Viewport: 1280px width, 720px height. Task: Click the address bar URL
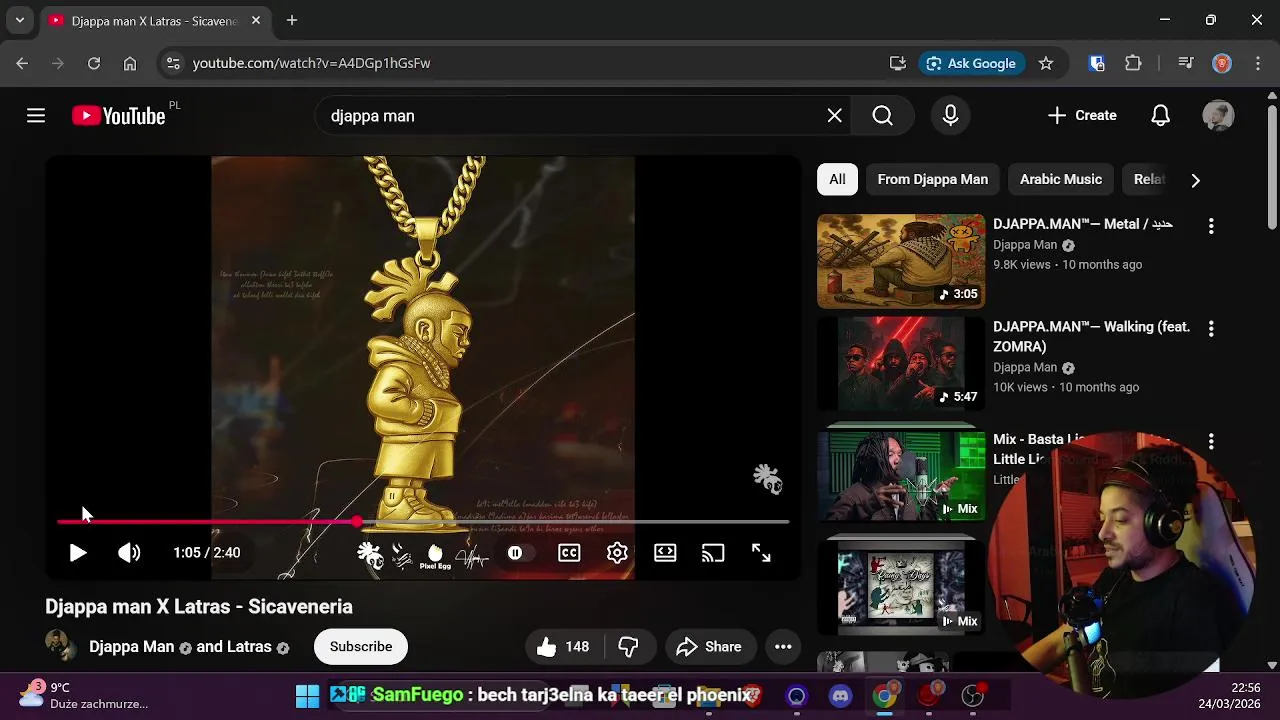[311, 63]
